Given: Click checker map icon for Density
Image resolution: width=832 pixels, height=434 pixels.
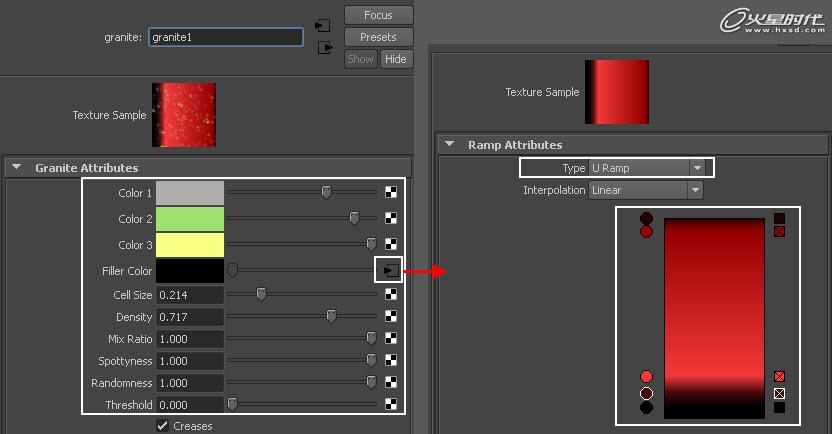Looking at the screenshot, I should click(391, 316).
